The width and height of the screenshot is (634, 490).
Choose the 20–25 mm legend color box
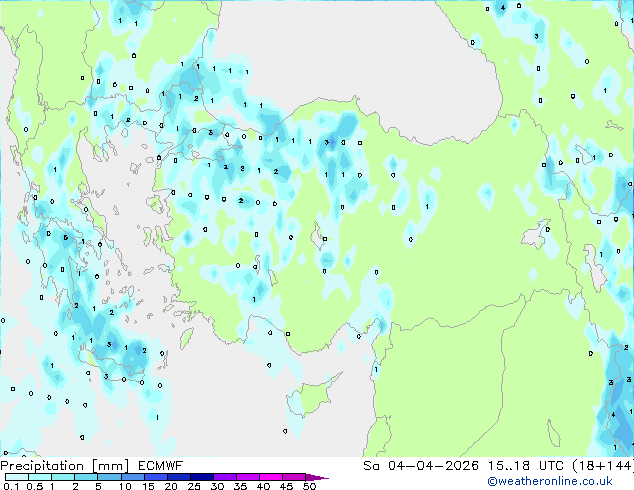coord(178,477)
